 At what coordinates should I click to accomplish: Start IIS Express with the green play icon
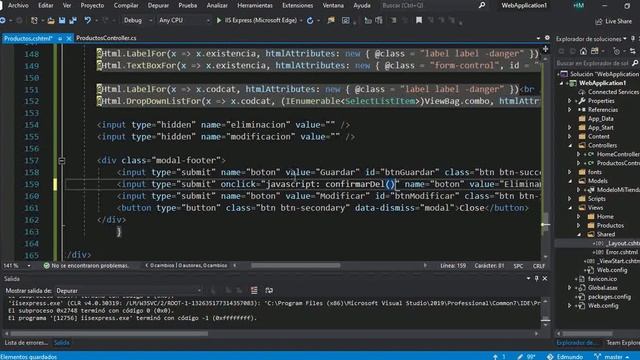(x=219, y=20)
